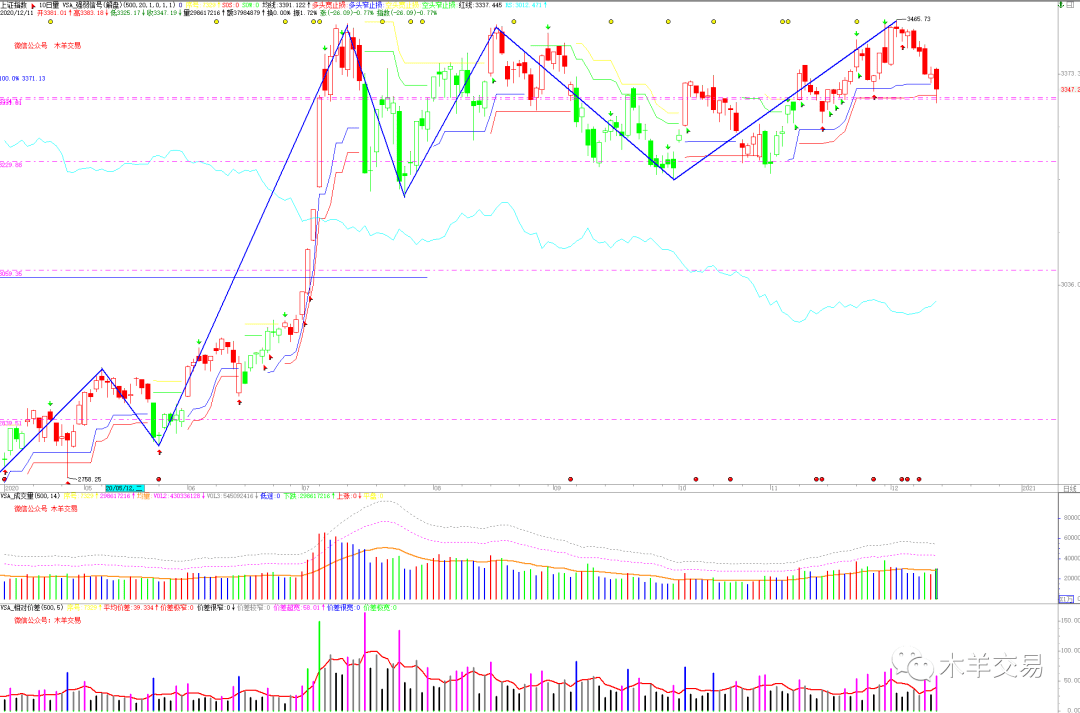Click the 100.0% 3371.13 retracement label
The image size is (1080, 713).
coord(23,78)
